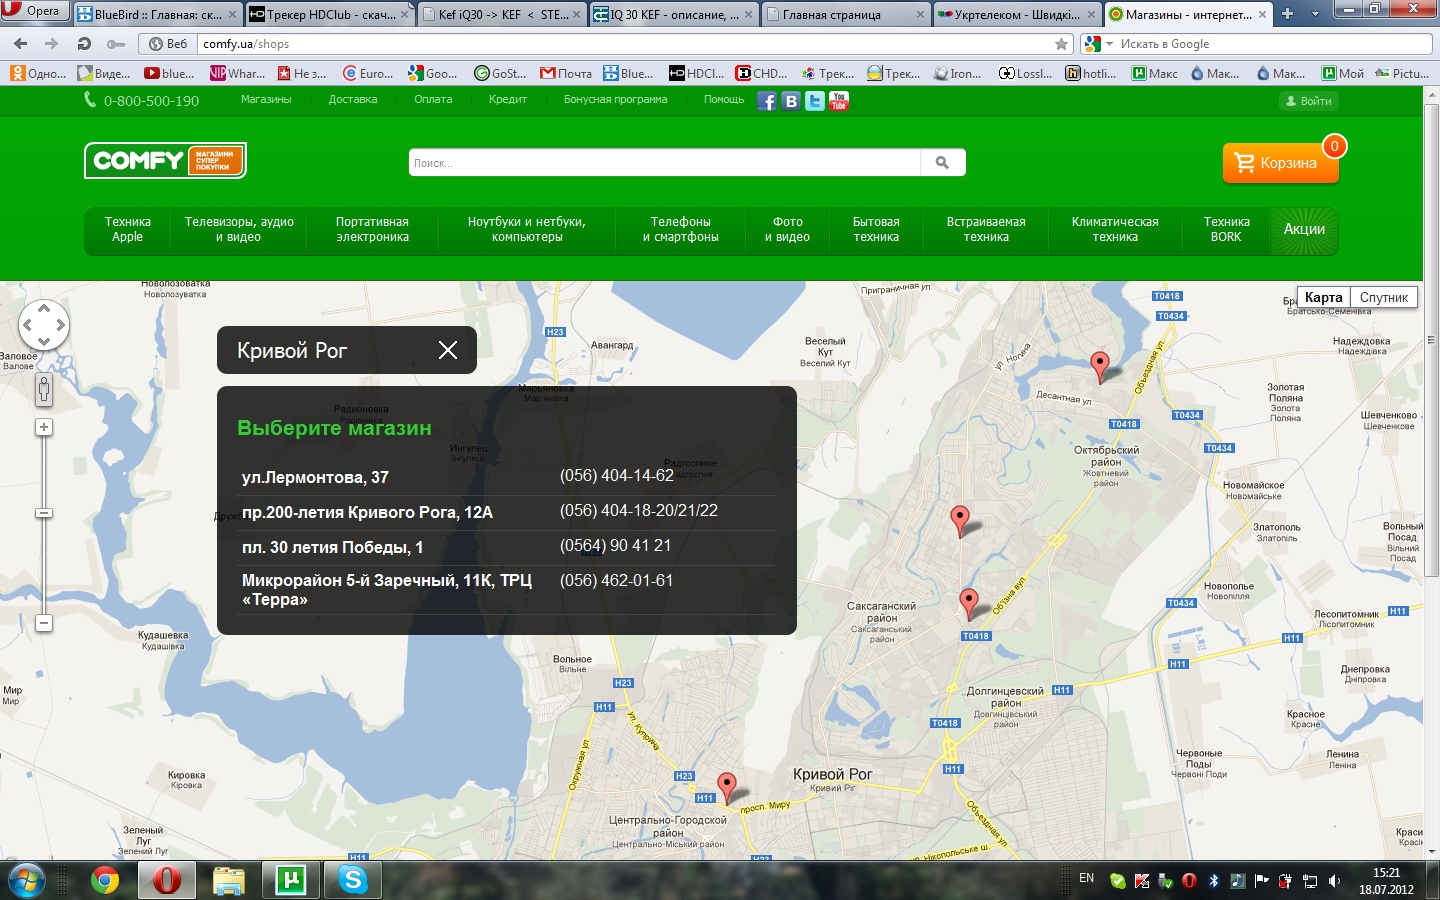Click the northernmost red store marker
This screenshot has width=1440, height=900.
(1100, 366)
